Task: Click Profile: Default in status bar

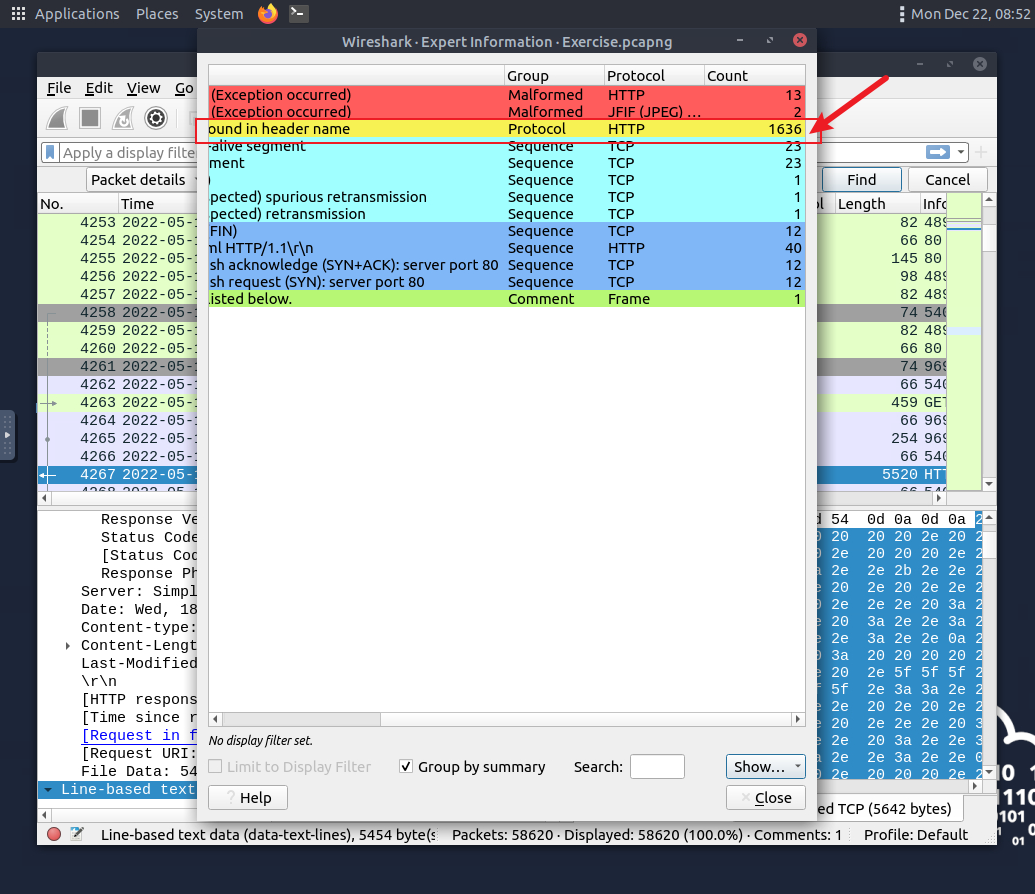Action: tap(916, 835)
